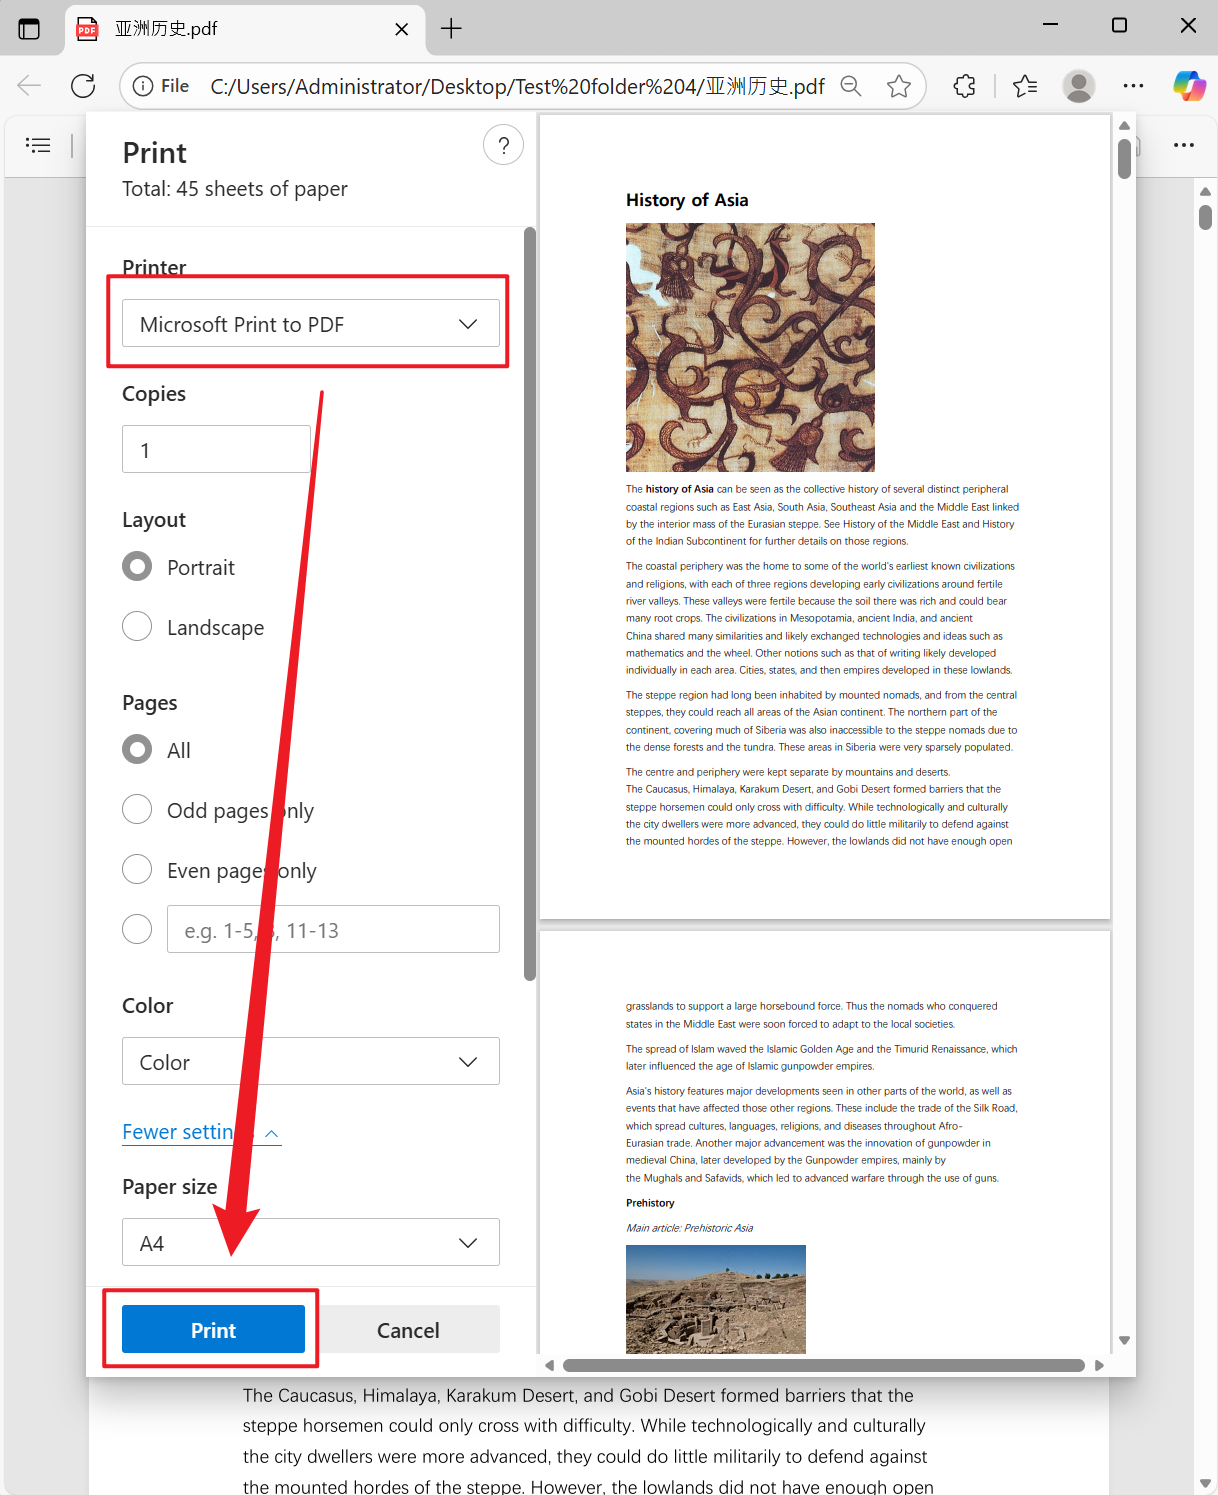Close the 亚洲历史.pdf tab
The image size is (1218, 1495).
click(x=401, y=29)
